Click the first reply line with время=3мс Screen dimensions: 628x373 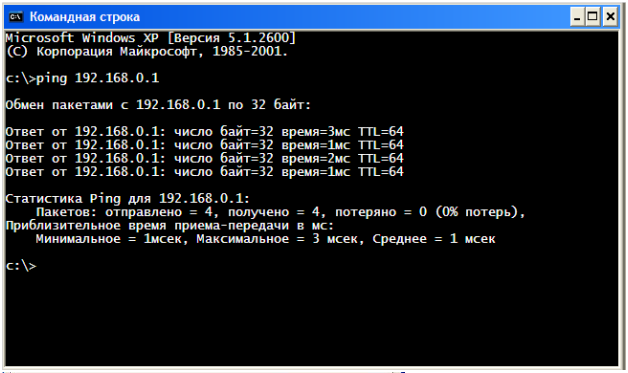[205, 132]
